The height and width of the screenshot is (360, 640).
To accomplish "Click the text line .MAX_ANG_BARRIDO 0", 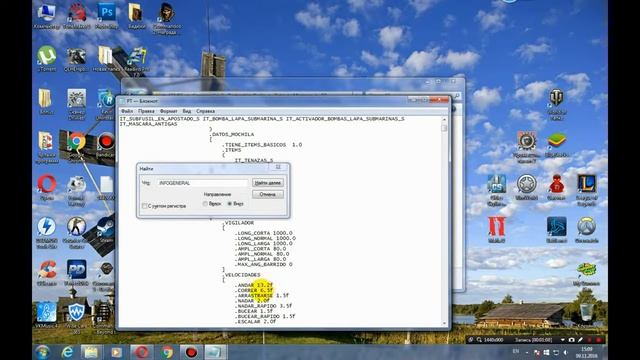I will (264, 264).
